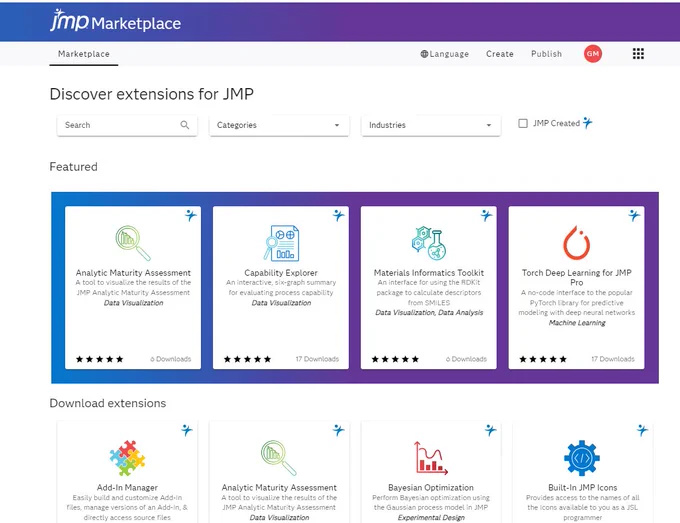680x523 pixels.
Task: Open the featured Capability Explorer icon
Action: click(281, 243)
